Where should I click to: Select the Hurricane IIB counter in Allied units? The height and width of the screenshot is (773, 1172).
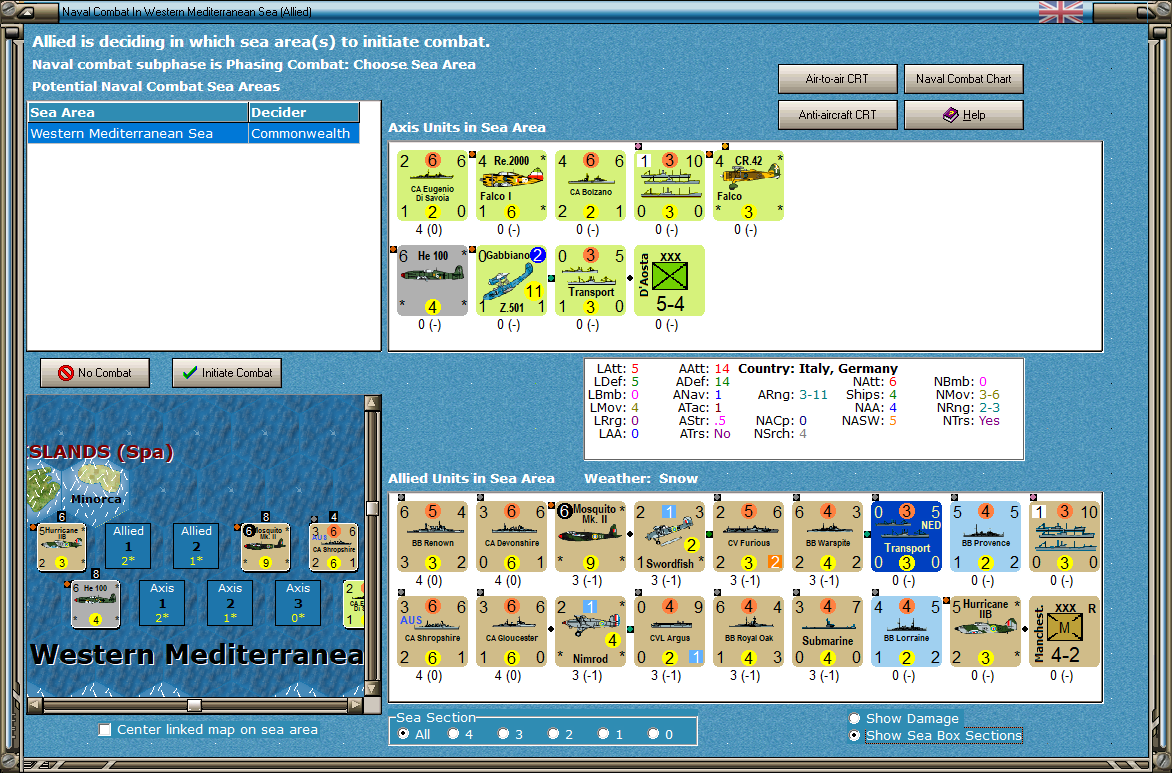point(985,632)
